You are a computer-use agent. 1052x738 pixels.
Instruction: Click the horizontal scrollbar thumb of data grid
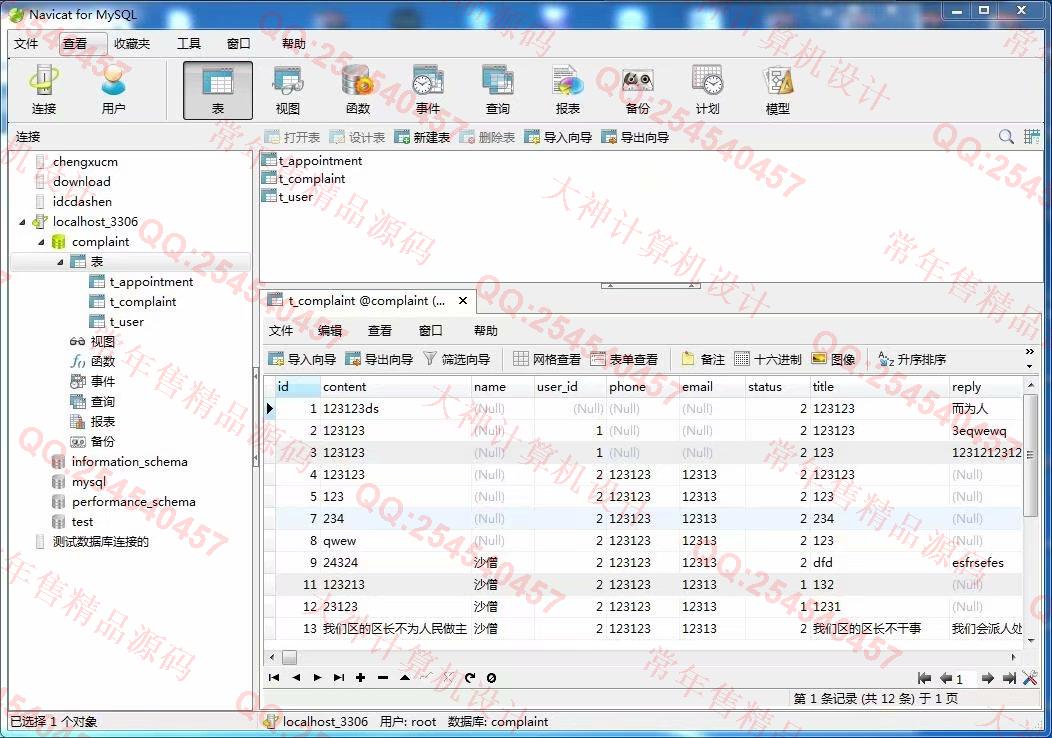(x=289, y=657)
